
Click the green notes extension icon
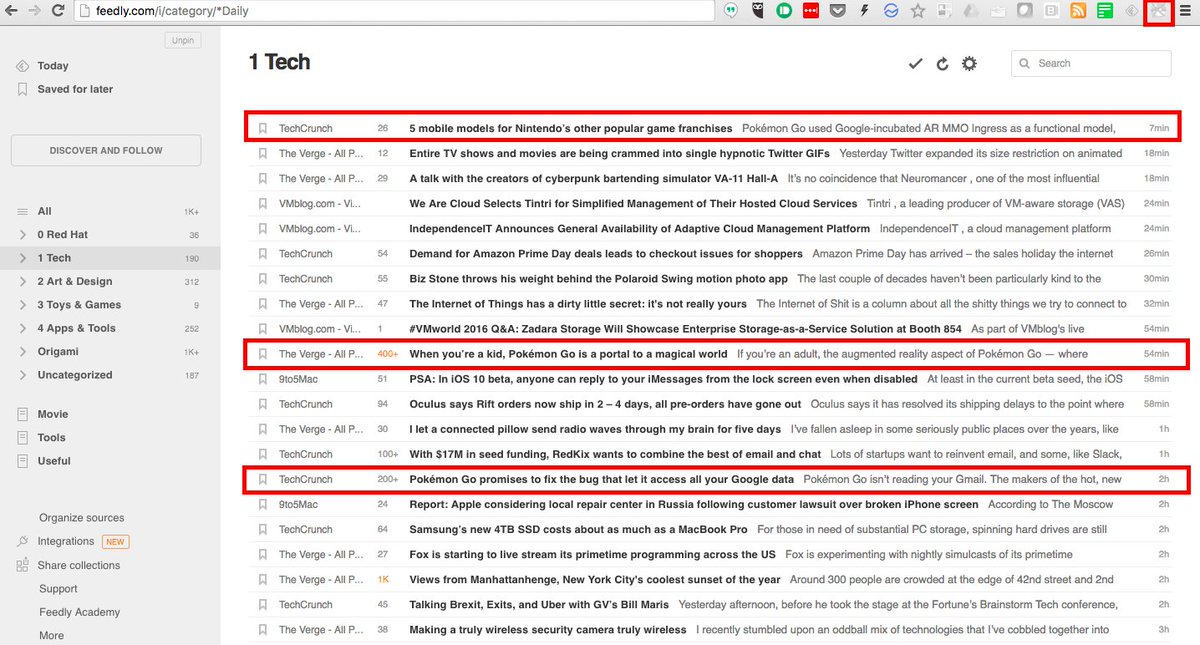[1105, 11]
